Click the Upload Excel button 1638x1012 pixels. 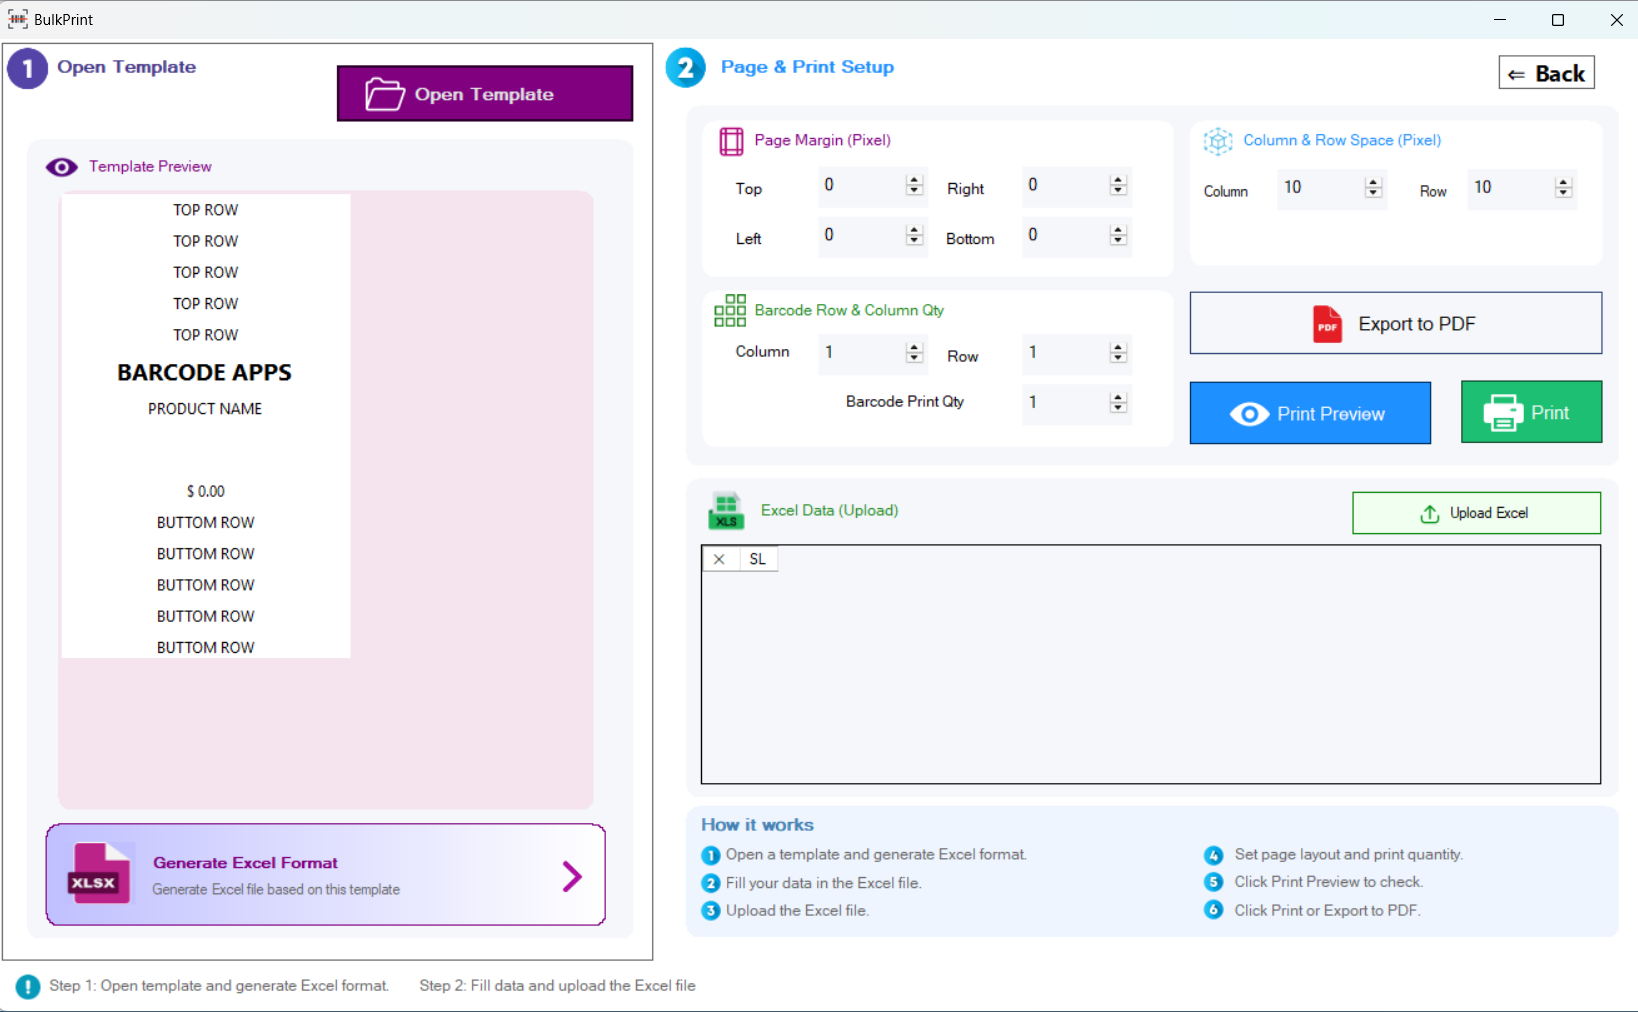coord(1476,513)
